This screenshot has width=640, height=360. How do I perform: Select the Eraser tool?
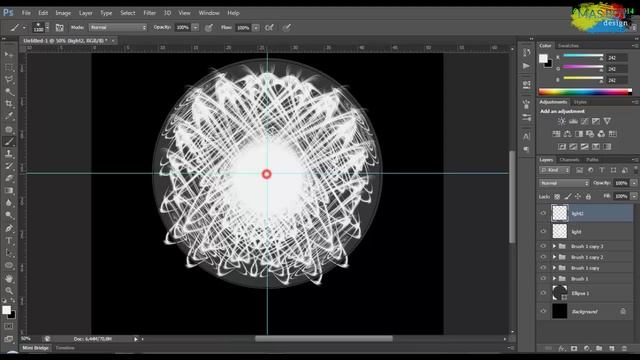pyautogui.click(x=9, y=178)
